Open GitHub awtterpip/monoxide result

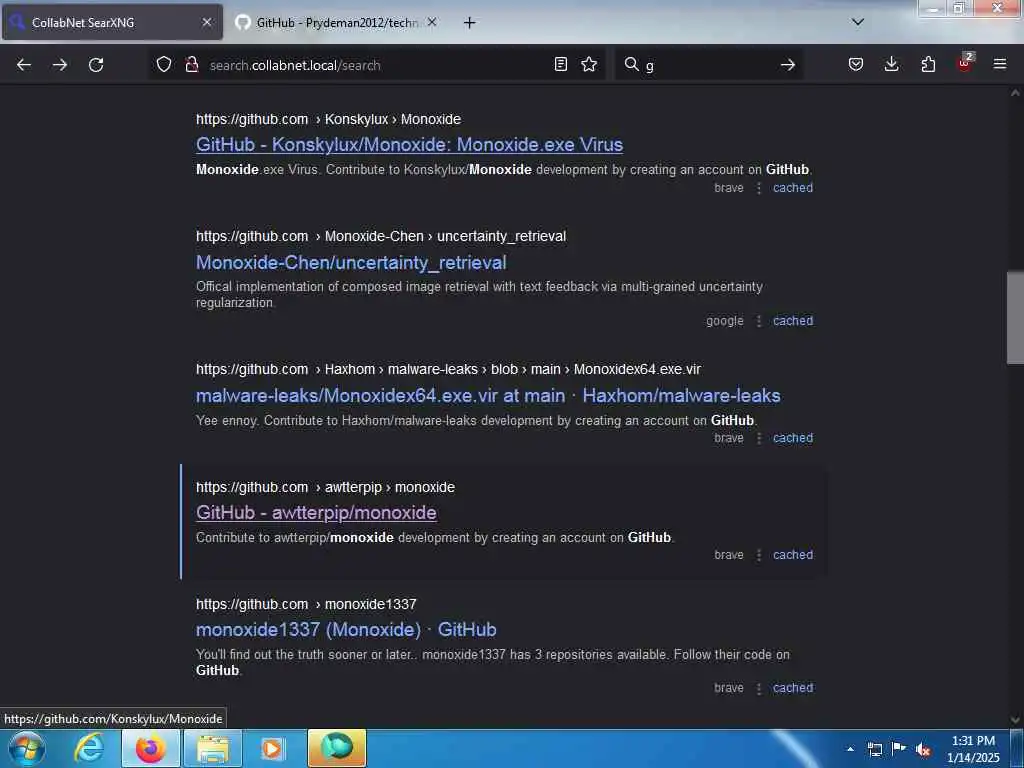316,513
